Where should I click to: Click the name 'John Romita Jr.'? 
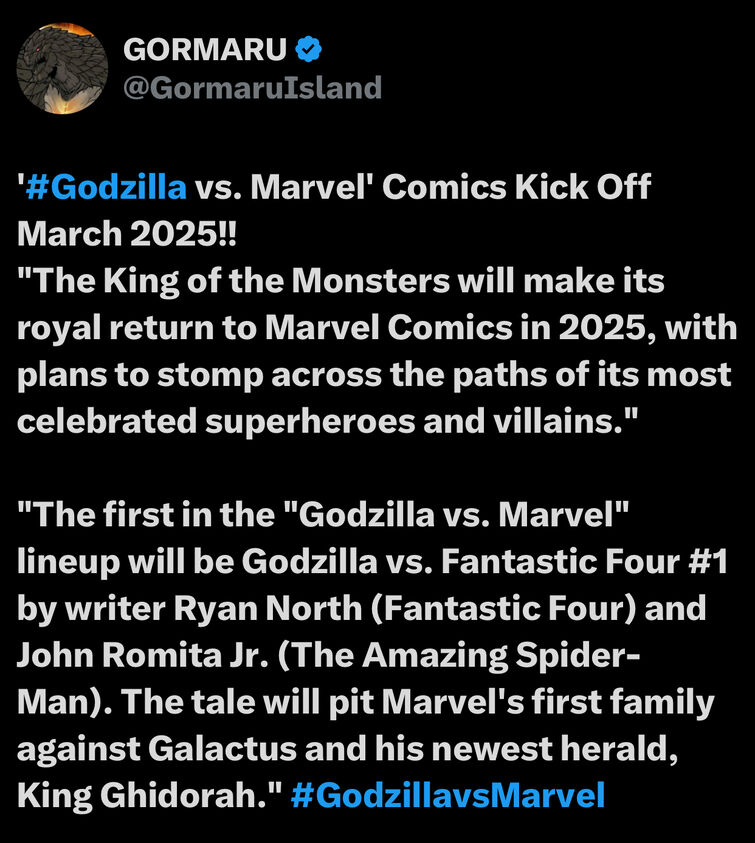point(143,655)
